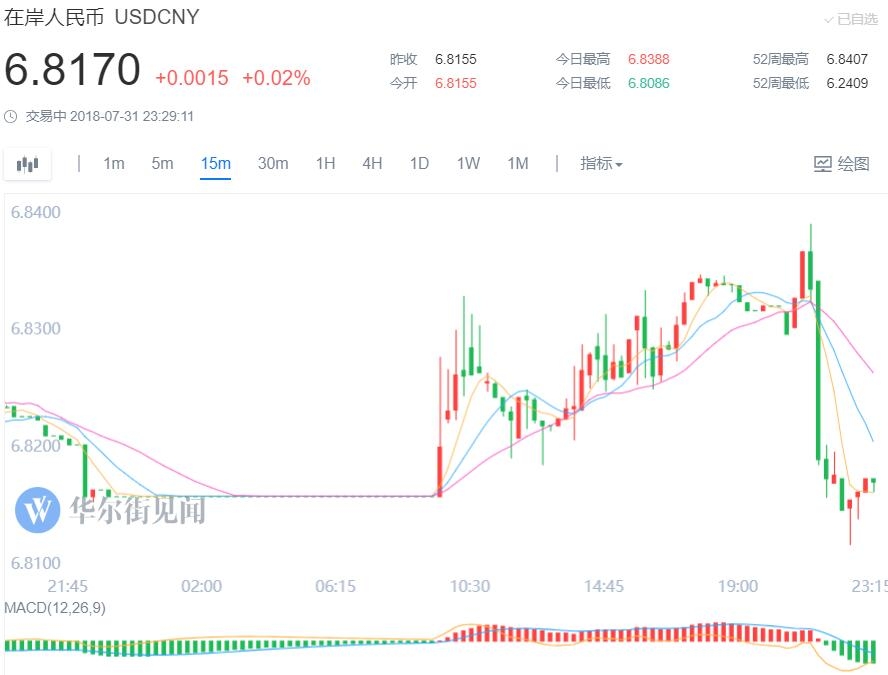
Task: Click today's high value 6.8388
Action: [x=648, y=59]
